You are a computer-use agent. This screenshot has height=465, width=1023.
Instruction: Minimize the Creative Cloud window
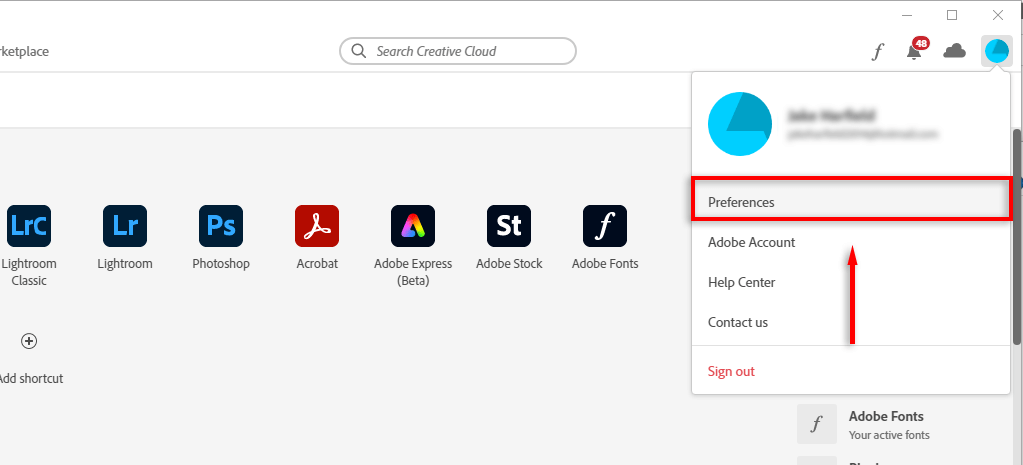tap(907, 15)
